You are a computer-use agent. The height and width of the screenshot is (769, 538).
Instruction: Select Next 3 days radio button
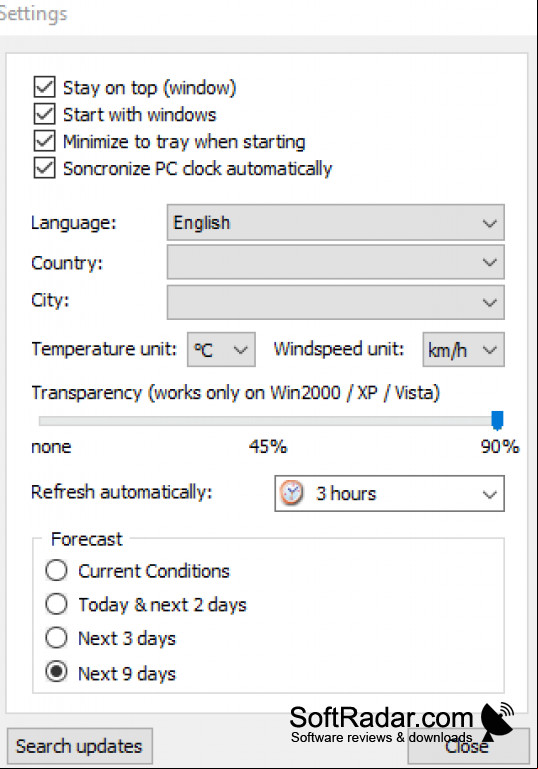coord(56,638)
